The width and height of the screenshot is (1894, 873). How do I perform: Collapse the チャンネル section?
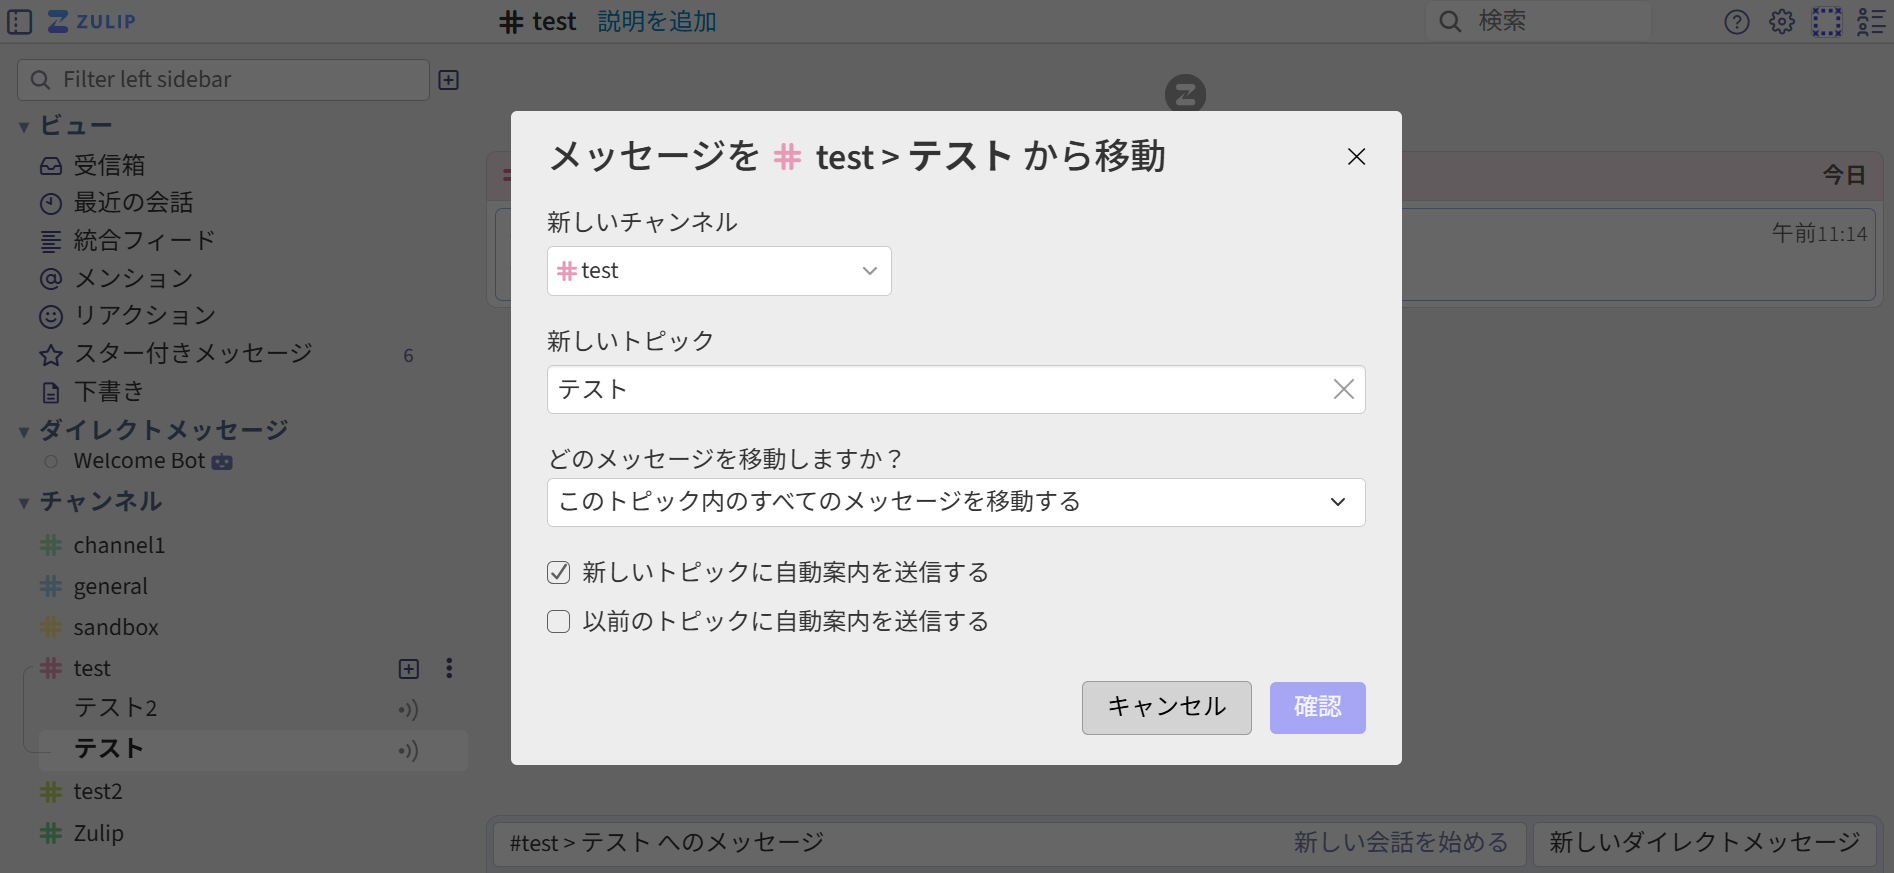pyautogui.click(x=24, y=503)
